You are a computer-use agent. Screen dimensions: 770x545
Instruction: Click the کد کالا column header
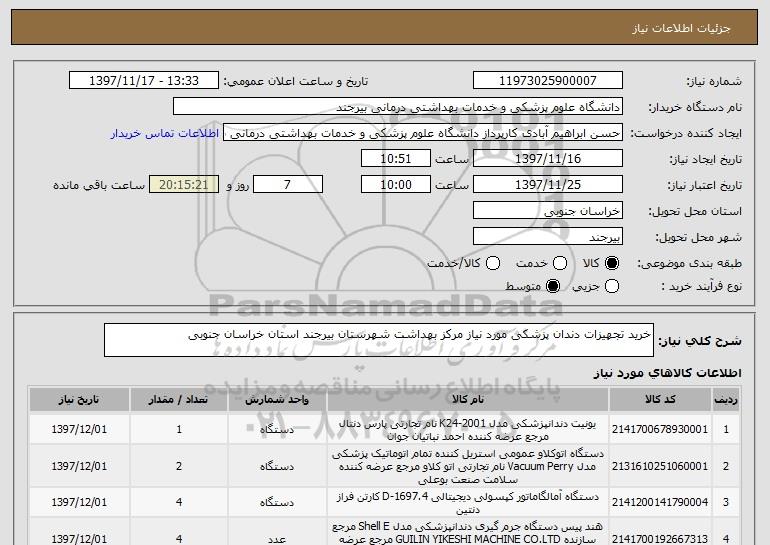pos(660,400)
